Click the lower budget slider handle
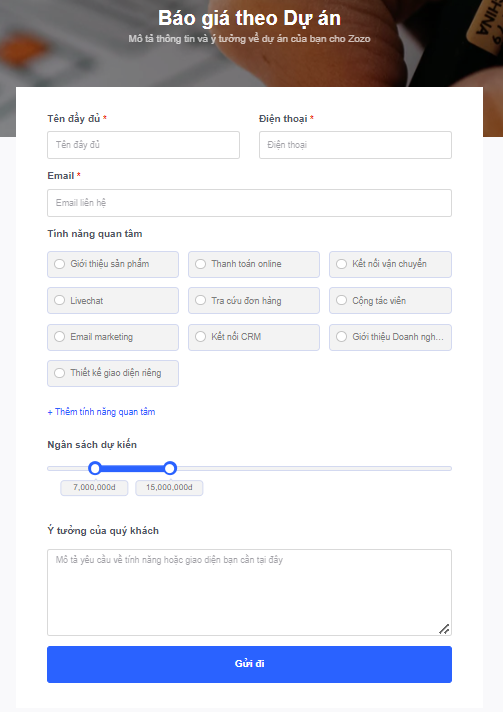The image size is (503, 712). click(x=94, y=468)
